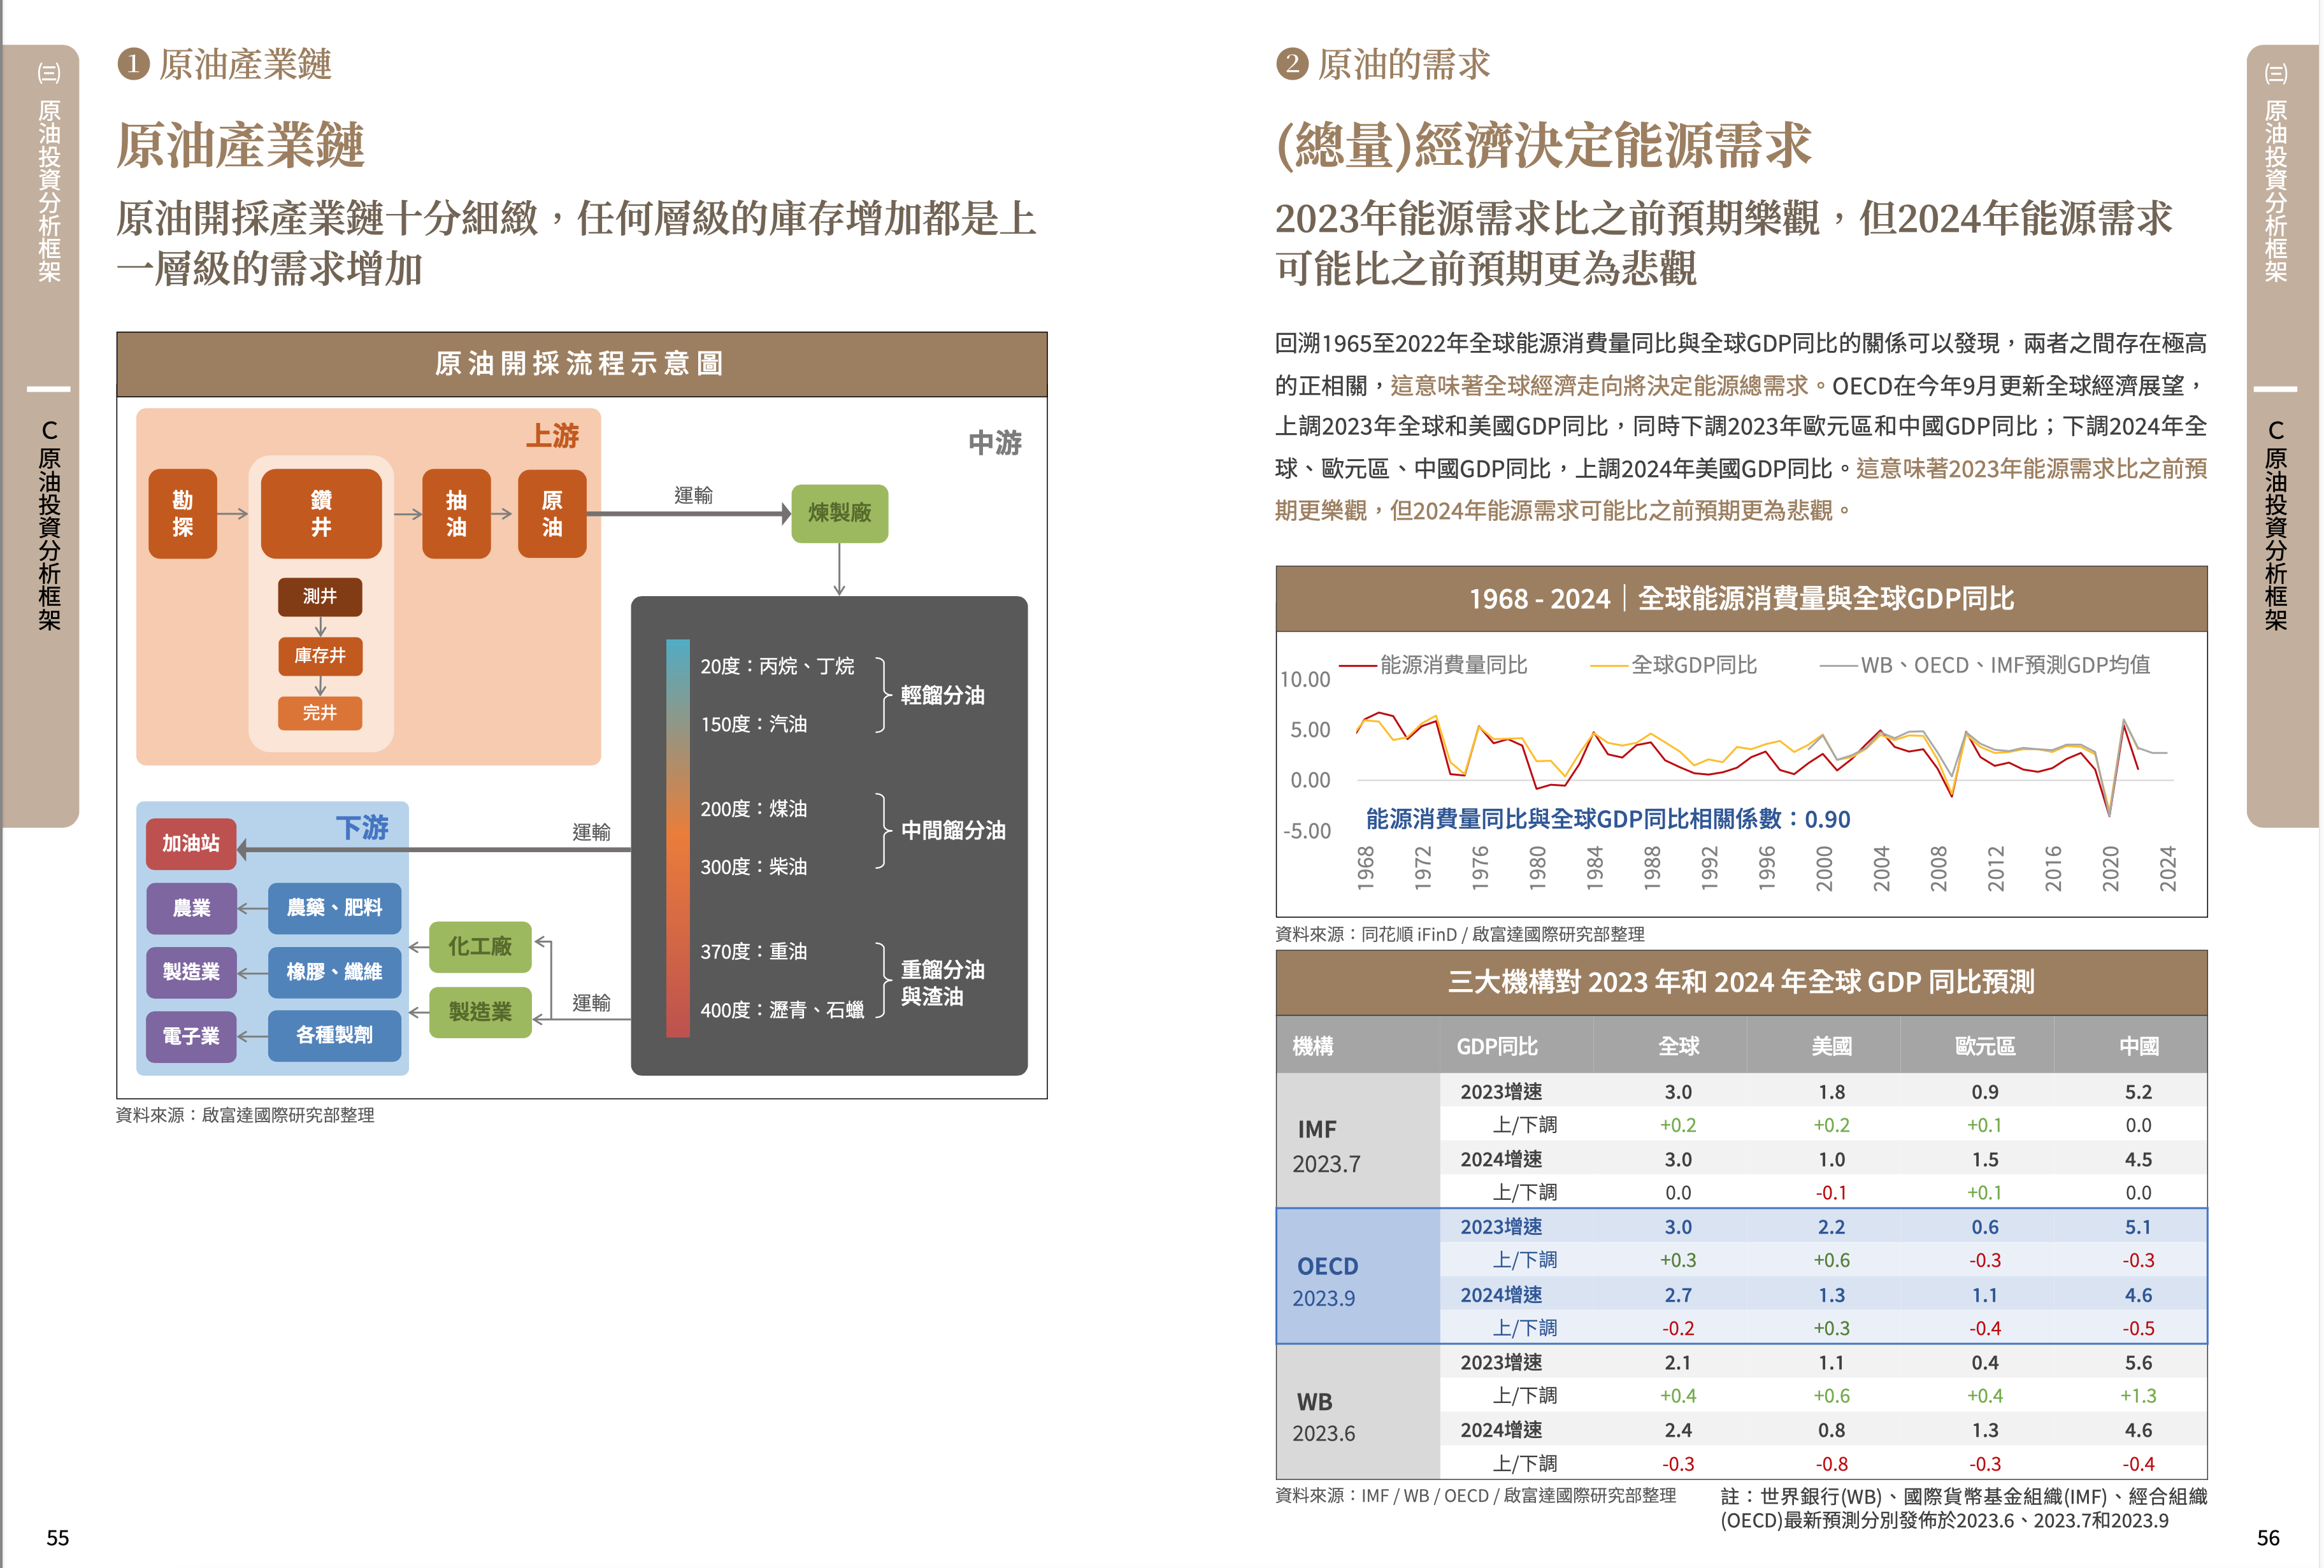Screen dimensions: 2324x1568
Task: Click the temperature gradient bar in the refinery panel
Action: click(x=678, y=838)
